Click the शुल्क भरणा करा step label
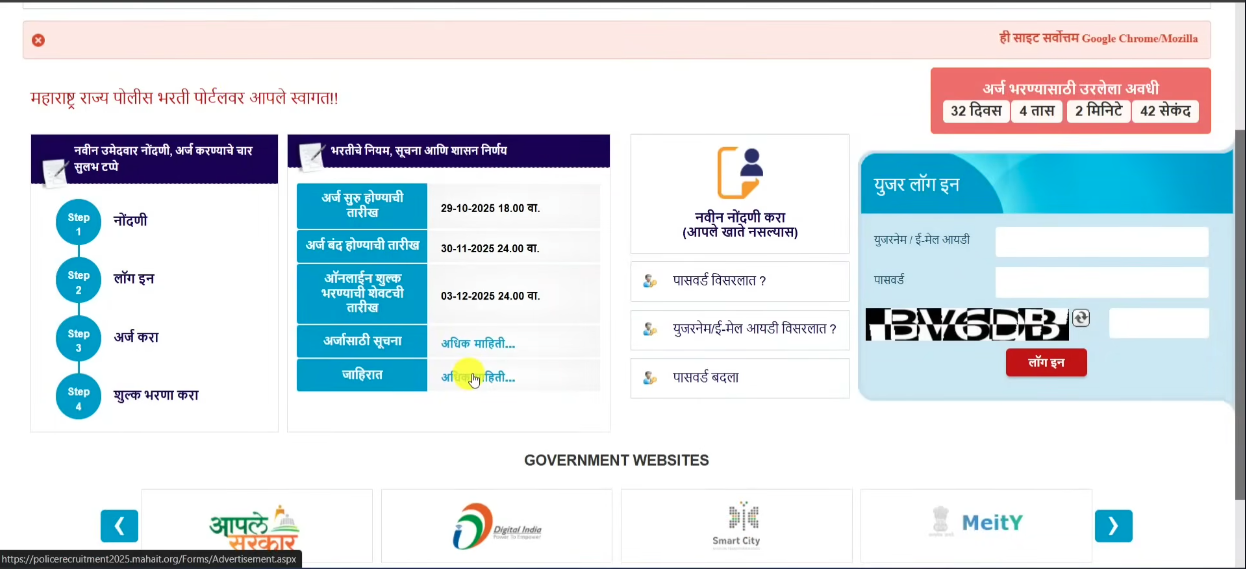Screen dimensions: 1246x569 156,395
